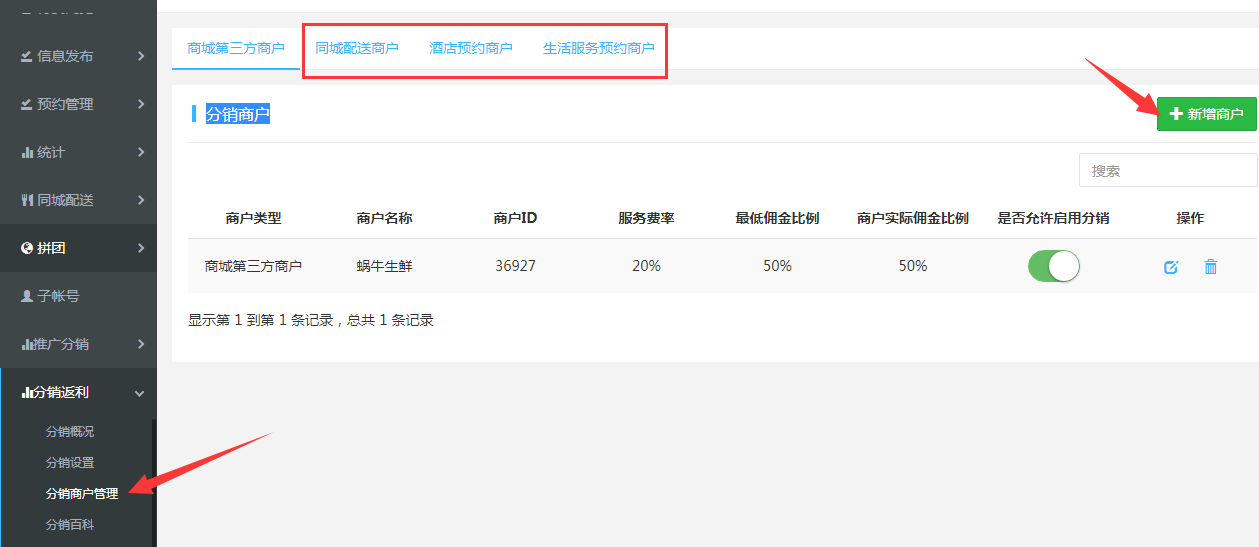Click the 推广分销 chart icon

27,344
